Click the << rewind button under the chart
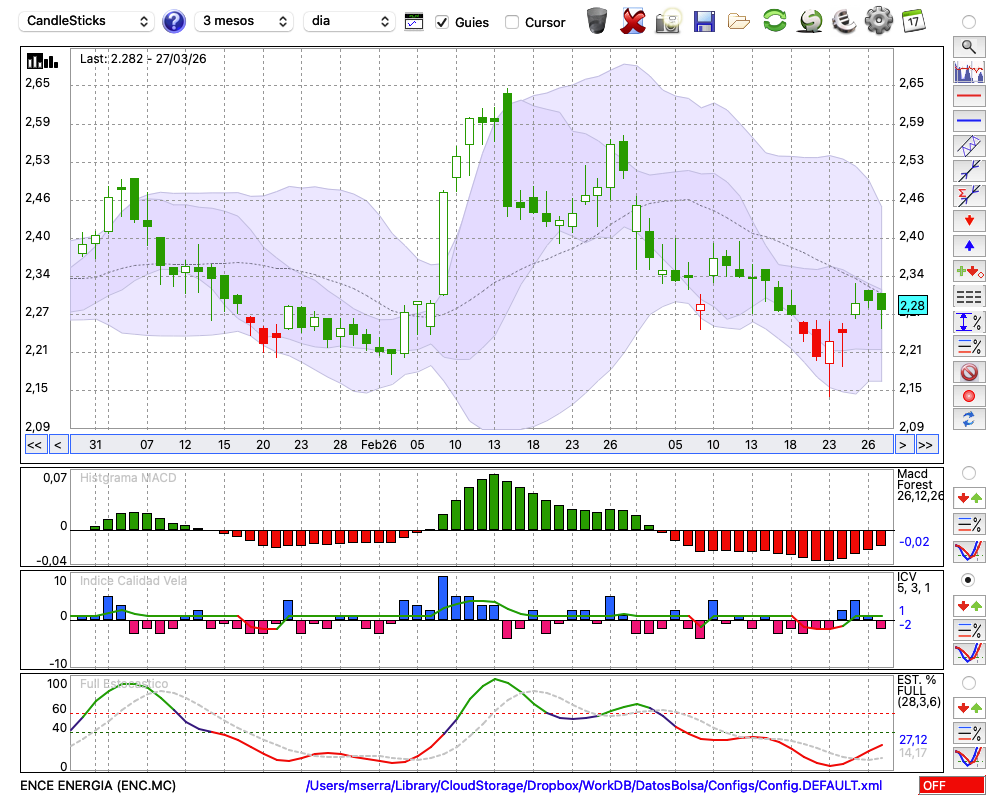 click(34, 445)
